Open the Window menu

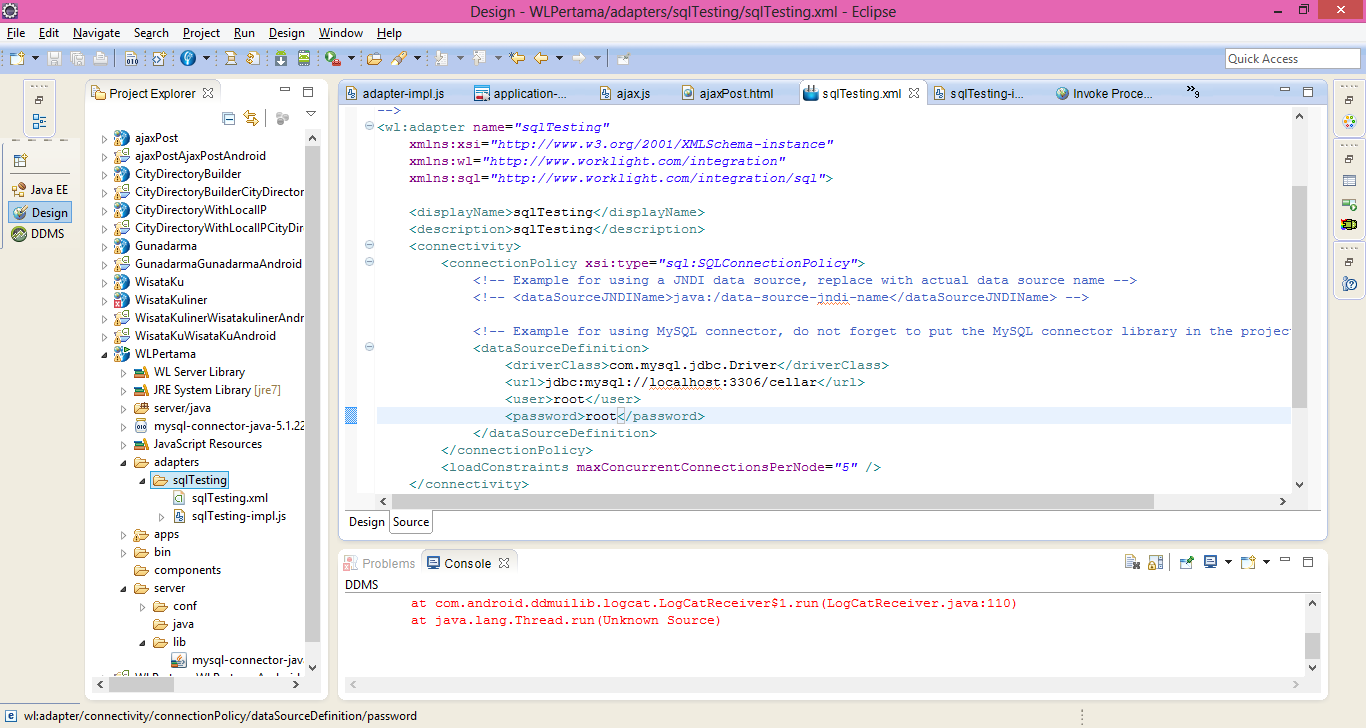341,33
